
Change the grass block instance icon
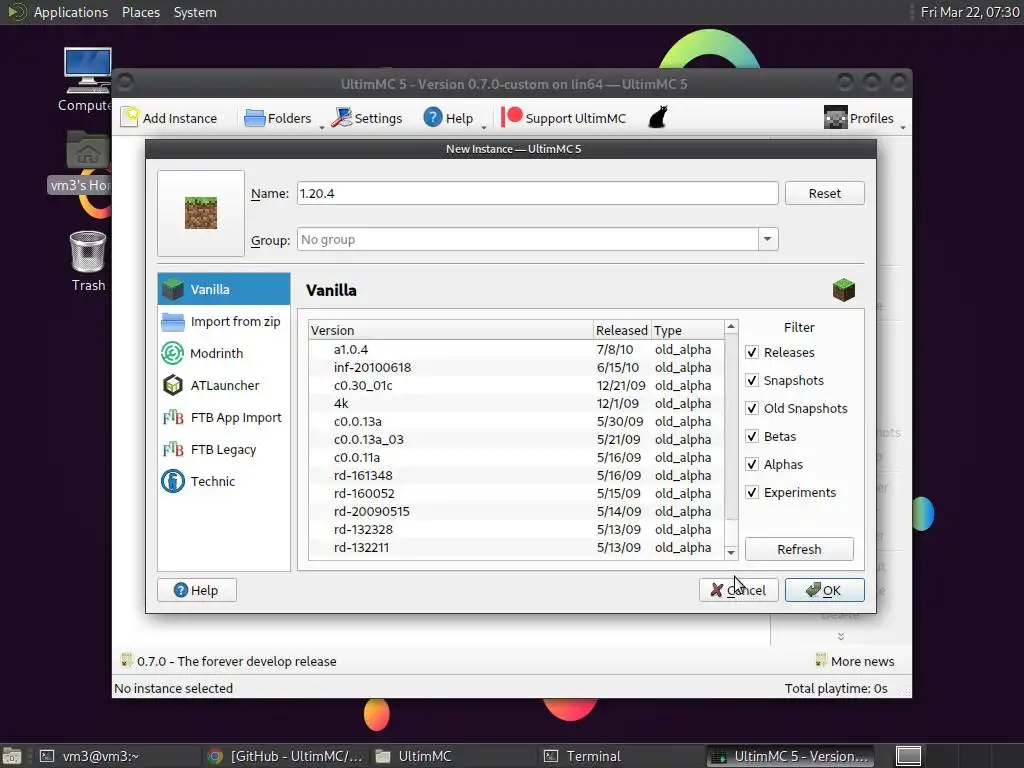(x=201, y=213)
